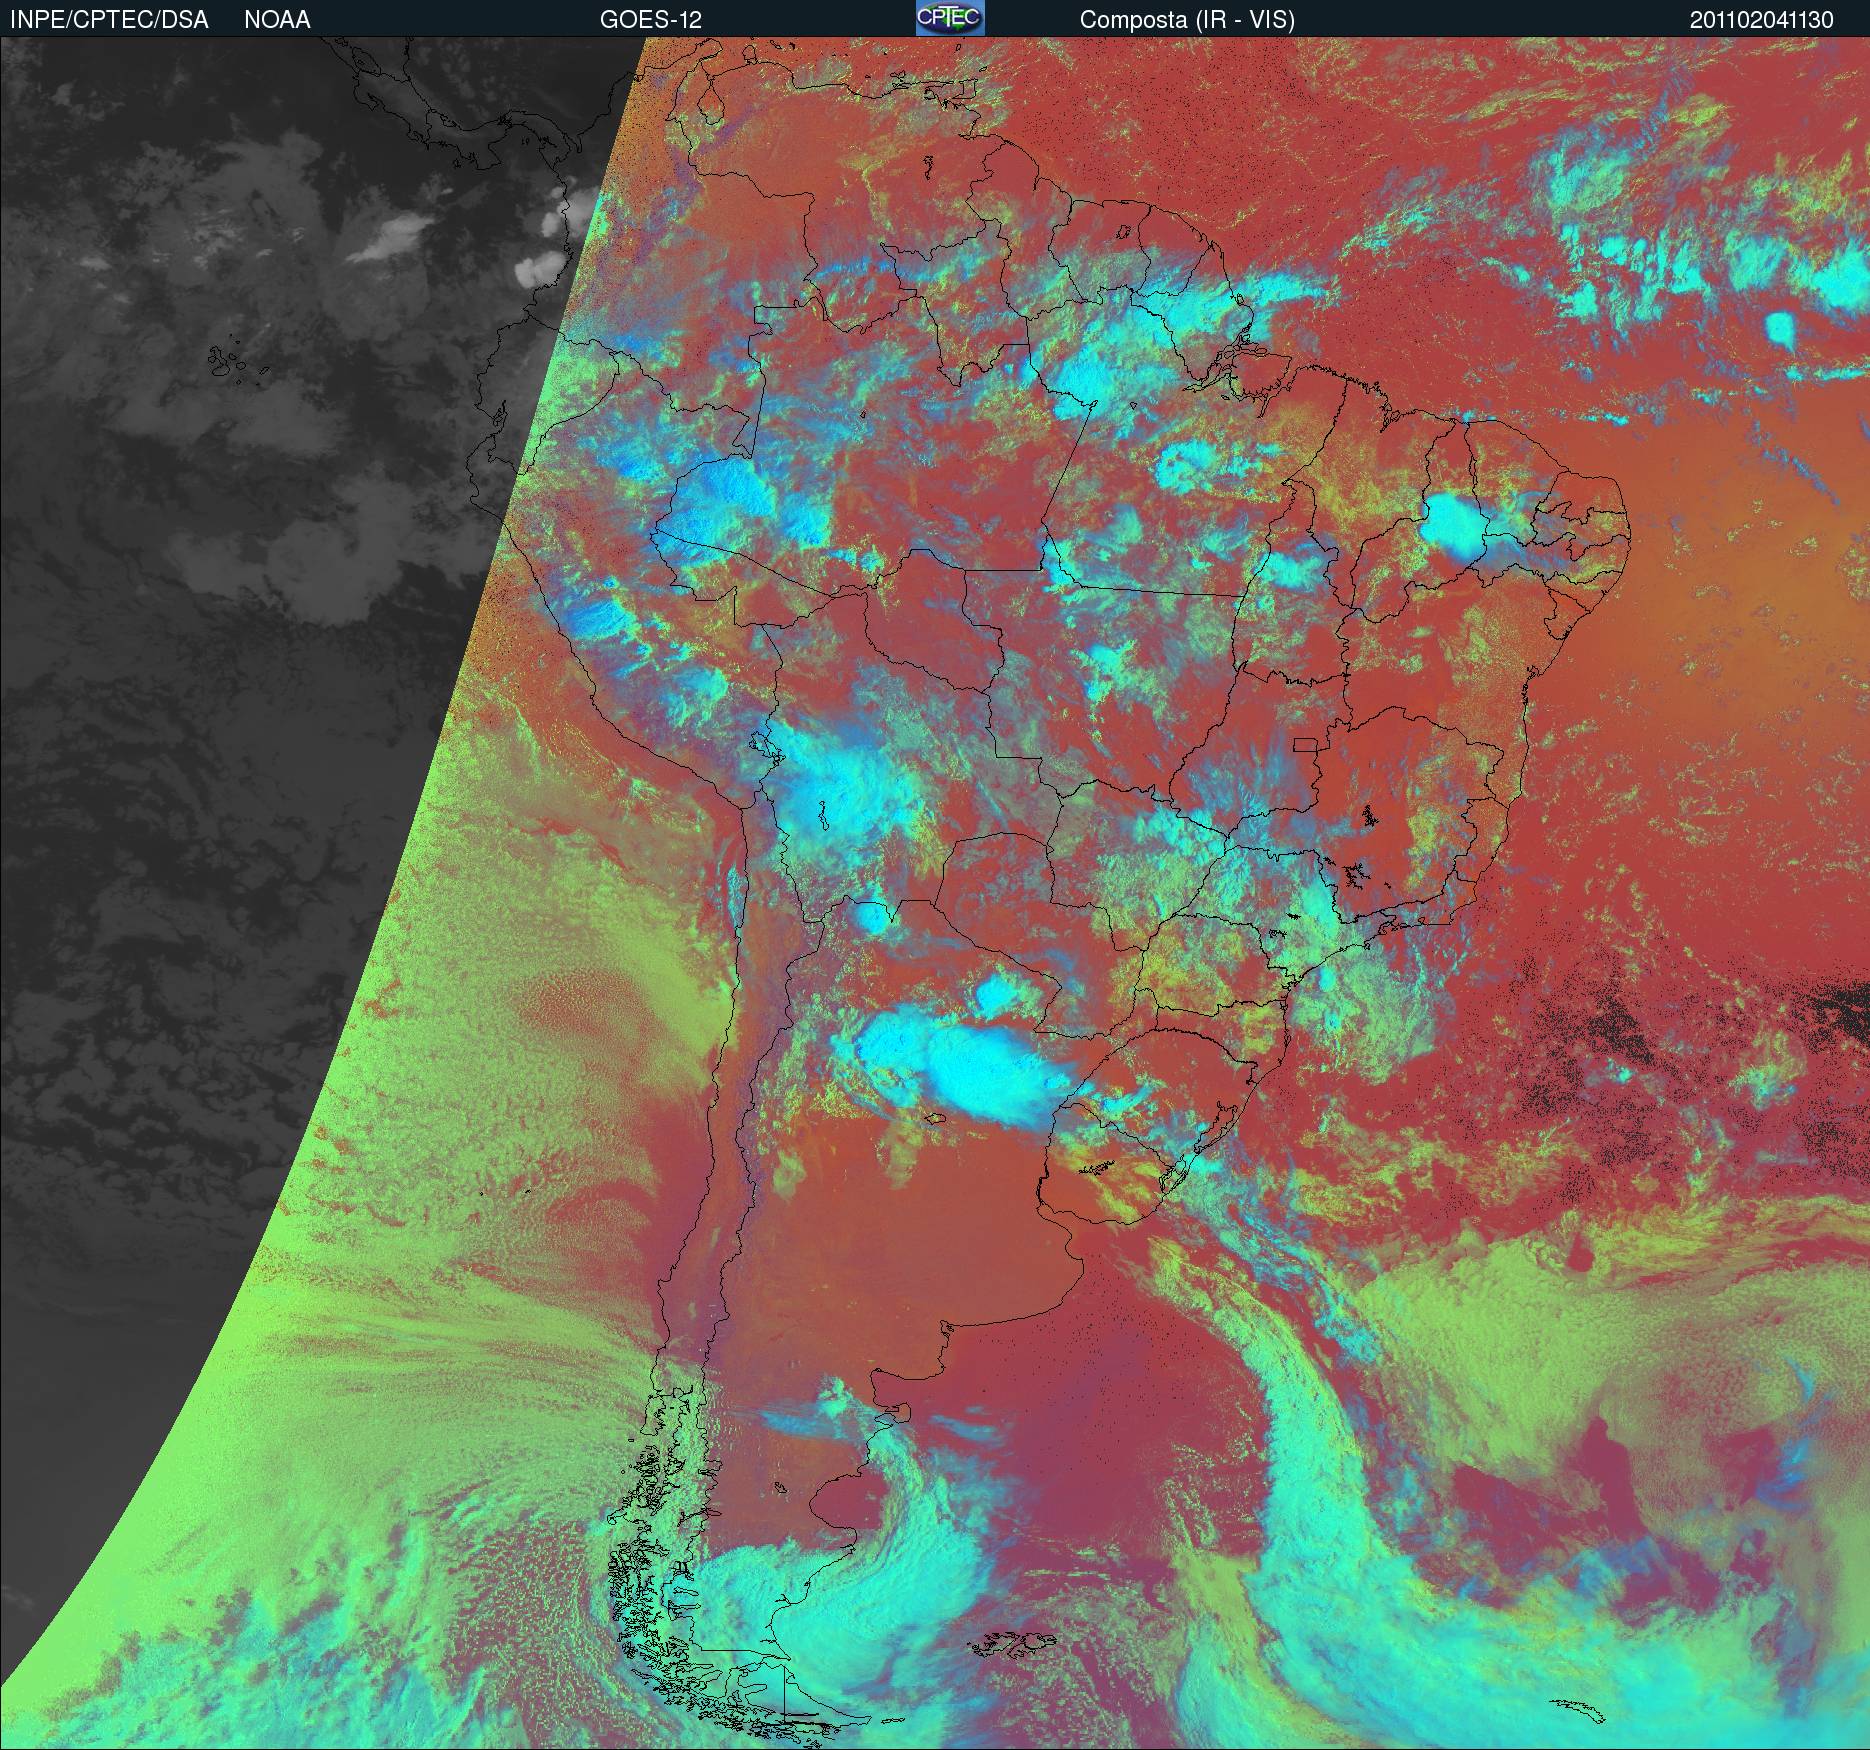1870x1750 pixels.
Task: Click the Distrito Federal square in Brazil
Action: click(1306, 744)
